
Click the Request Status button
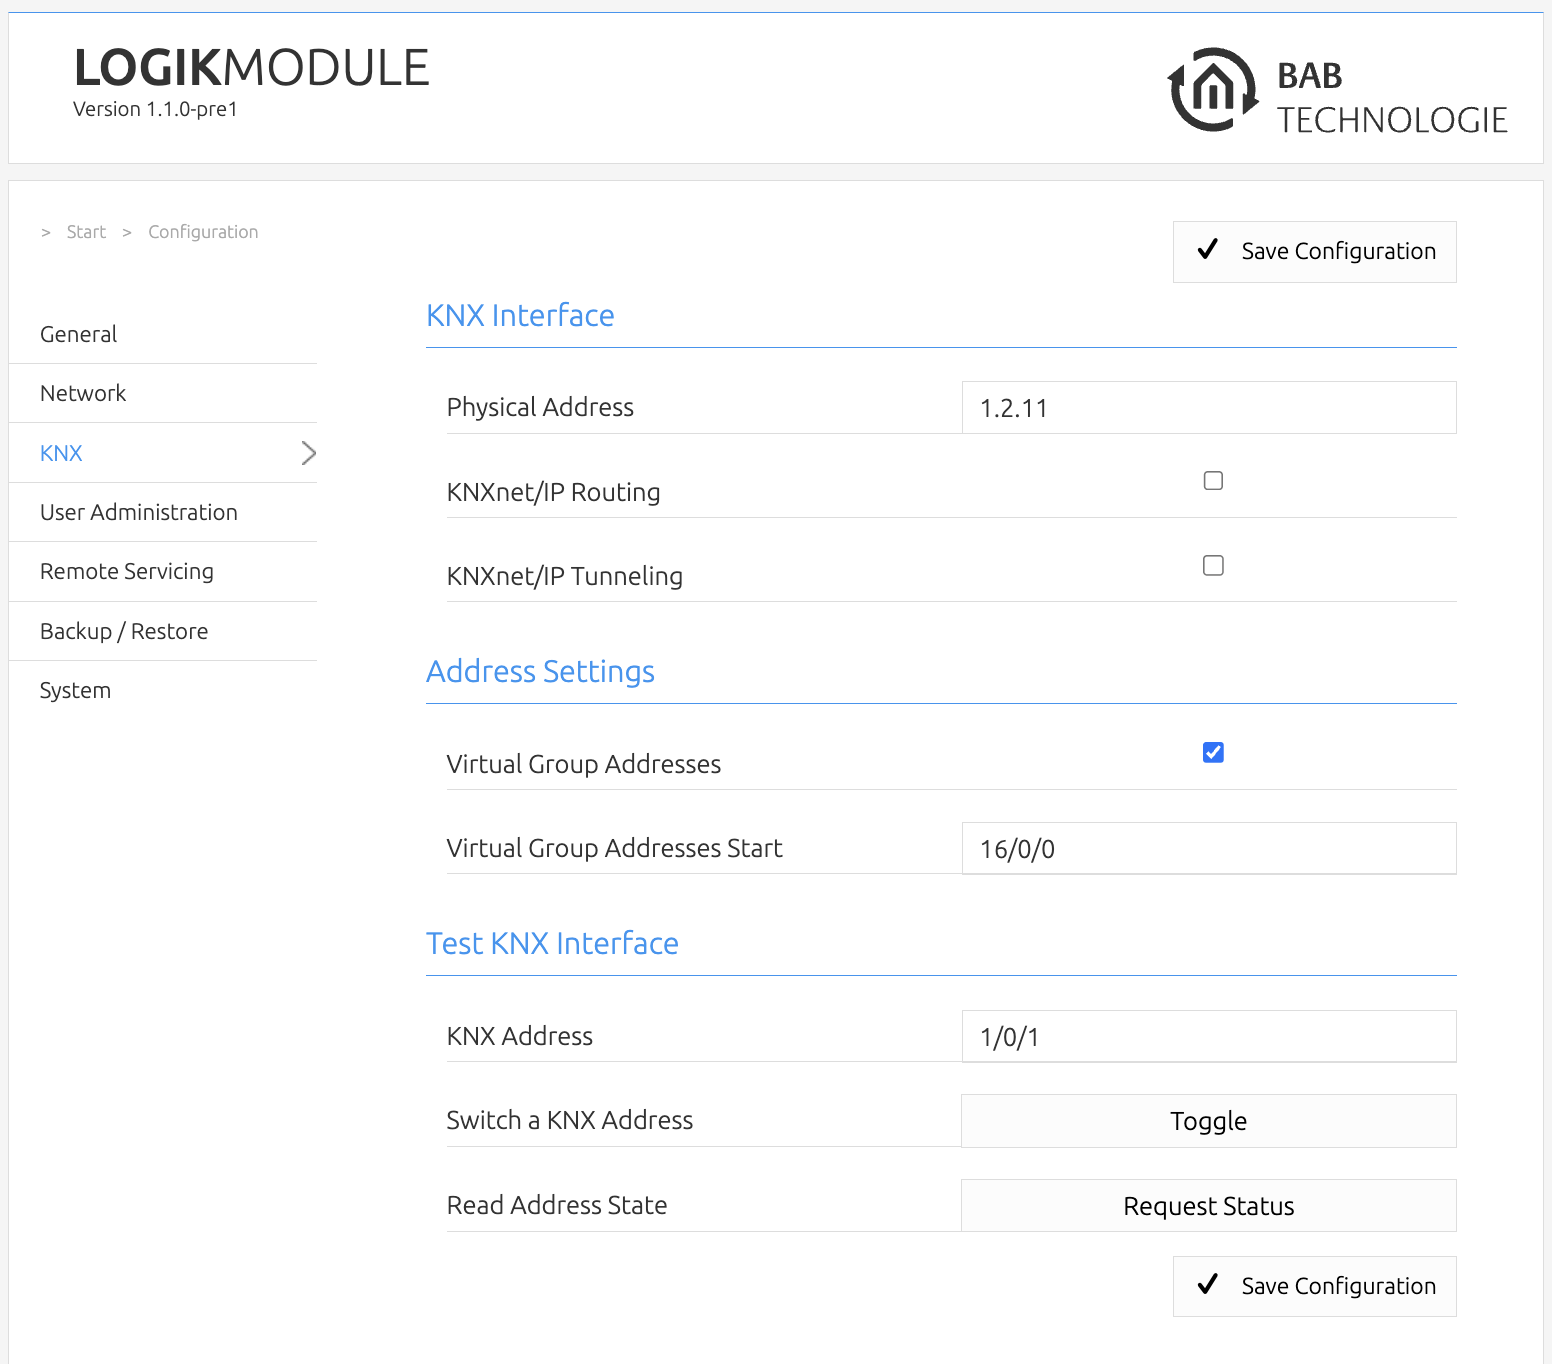1209,1206
